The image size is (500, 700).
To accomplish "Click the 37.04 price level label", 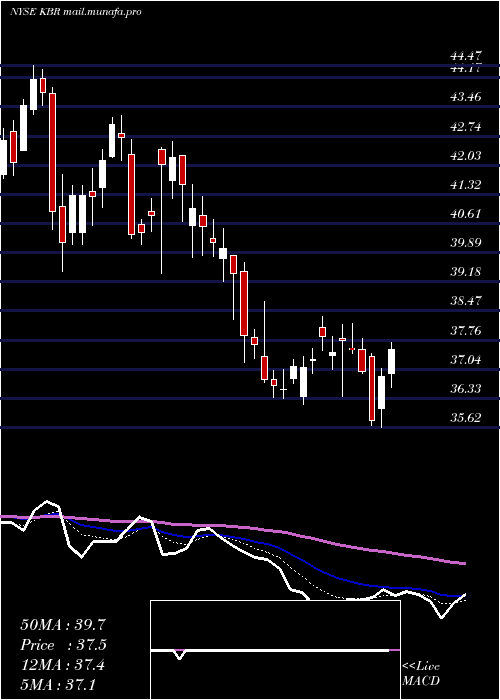I will 466,360.
